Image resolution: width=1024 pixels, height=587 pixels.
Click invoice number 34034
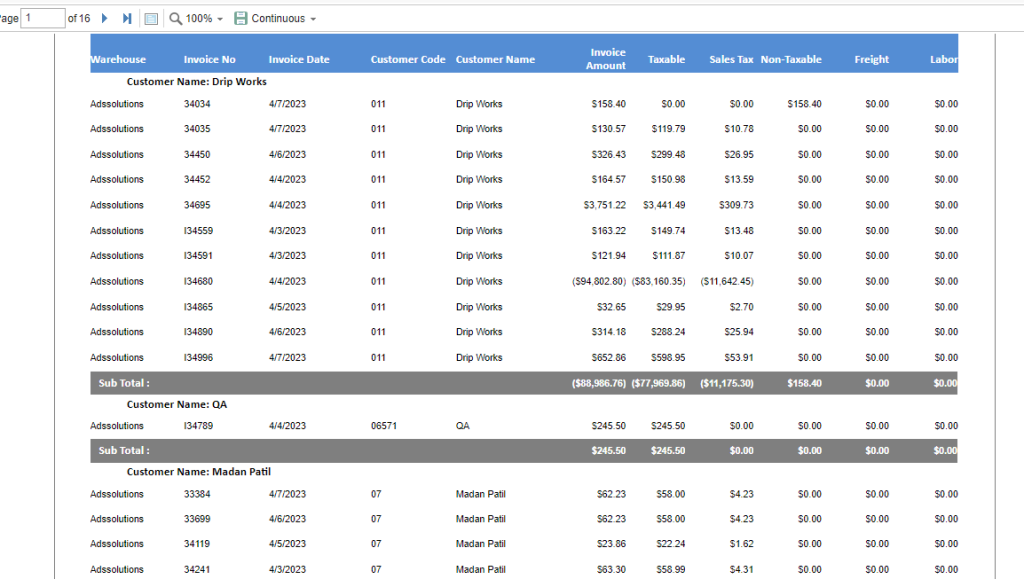tap(197, 104)
